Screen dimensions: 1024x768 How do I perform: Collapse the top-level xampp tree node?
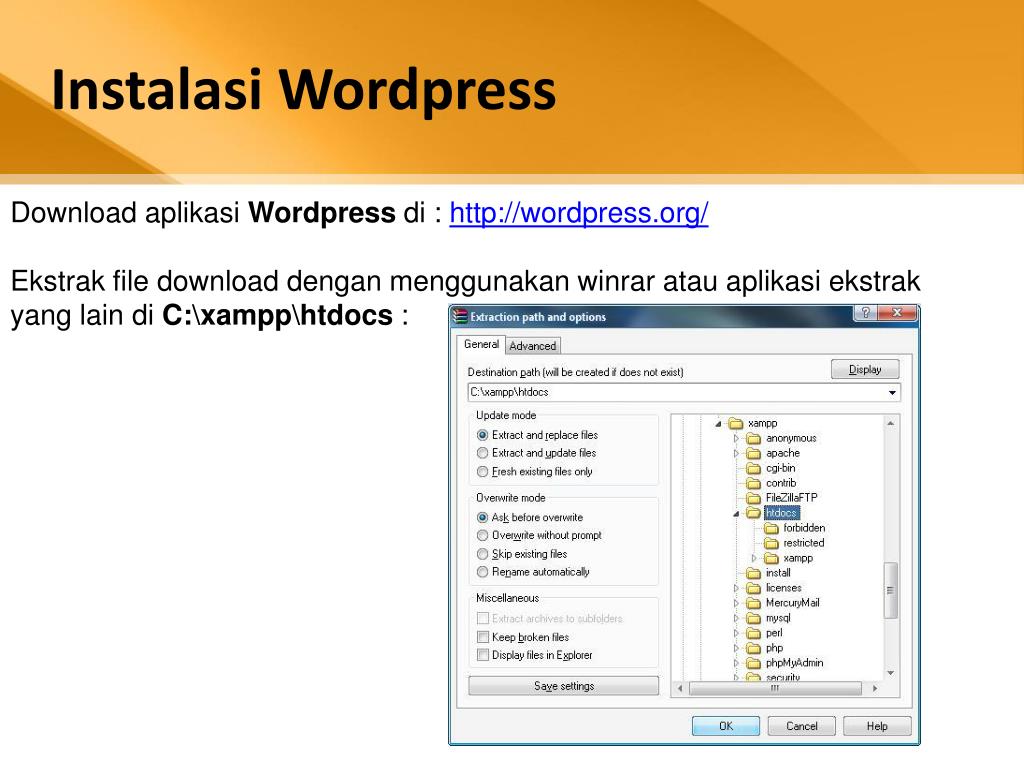(718, 424)
